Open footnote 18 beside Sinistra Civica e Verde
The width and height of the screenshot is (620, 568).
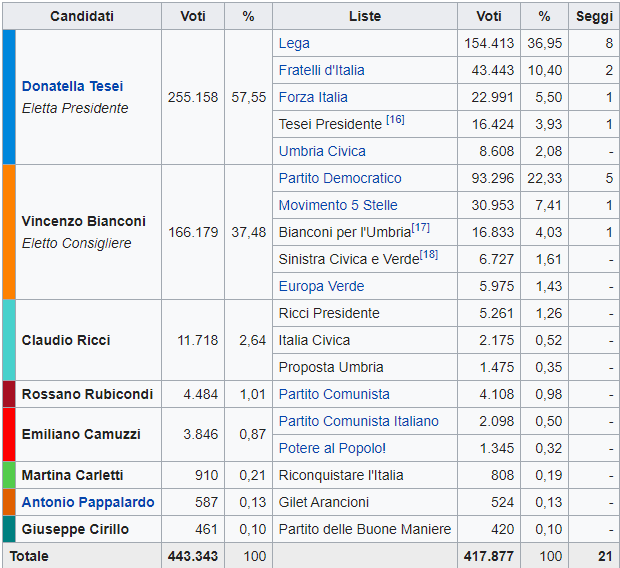tap(429, 254)
